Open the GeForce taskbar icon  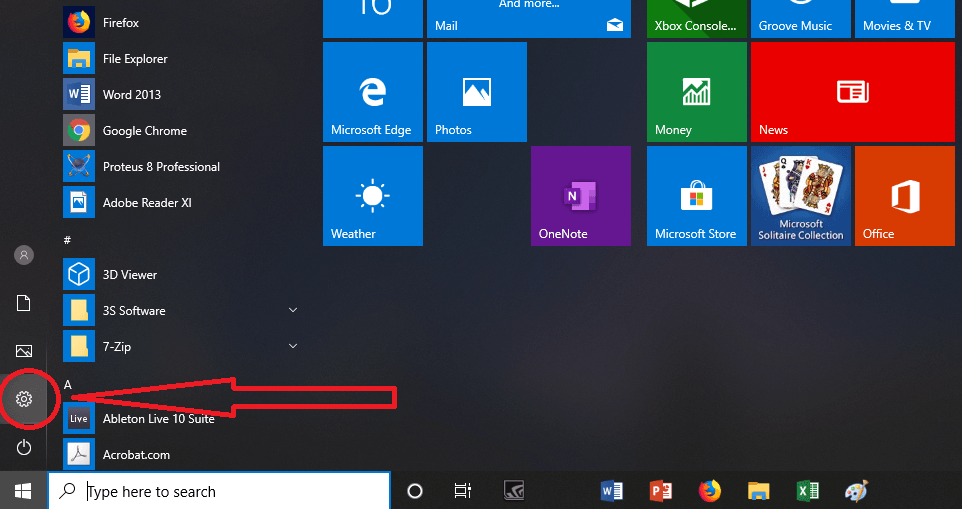pos(514,491)
